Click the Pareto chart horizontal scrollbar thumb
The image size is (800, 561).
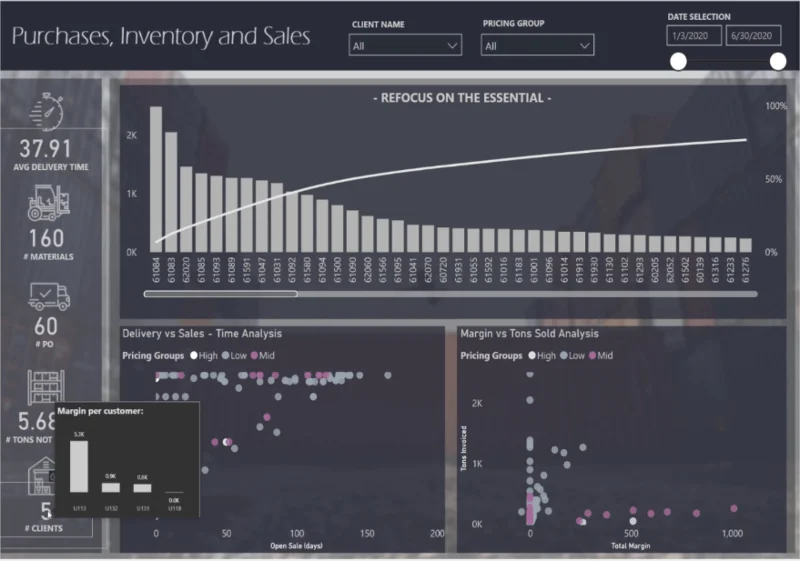point(220,294)
